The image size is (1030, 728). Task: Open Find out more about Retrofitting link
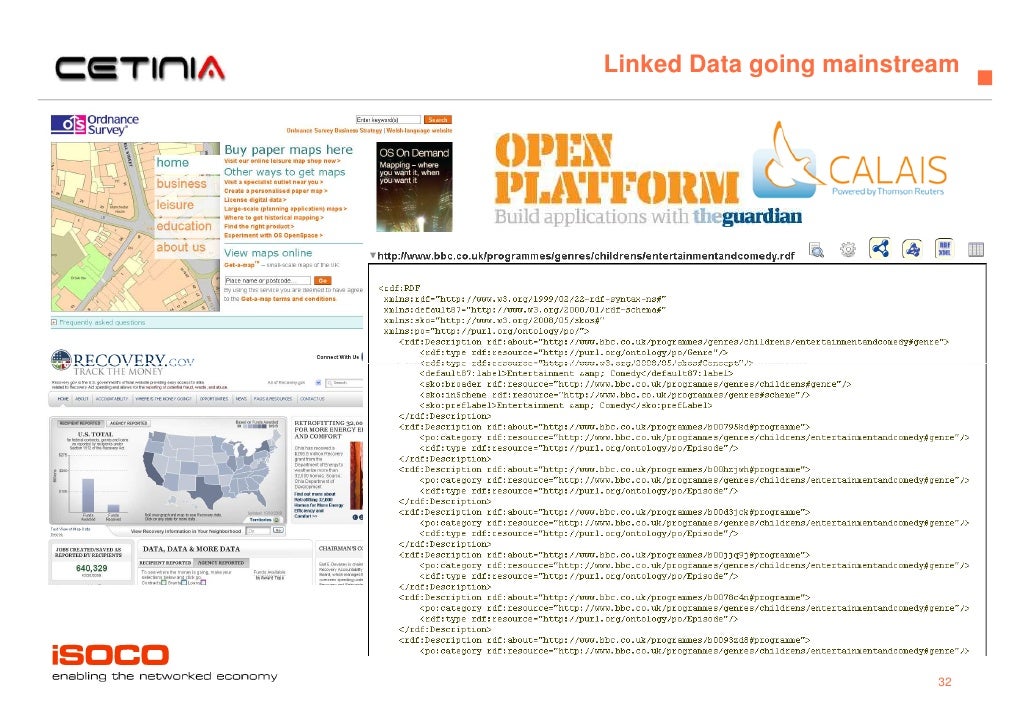(x=319, y=505)
